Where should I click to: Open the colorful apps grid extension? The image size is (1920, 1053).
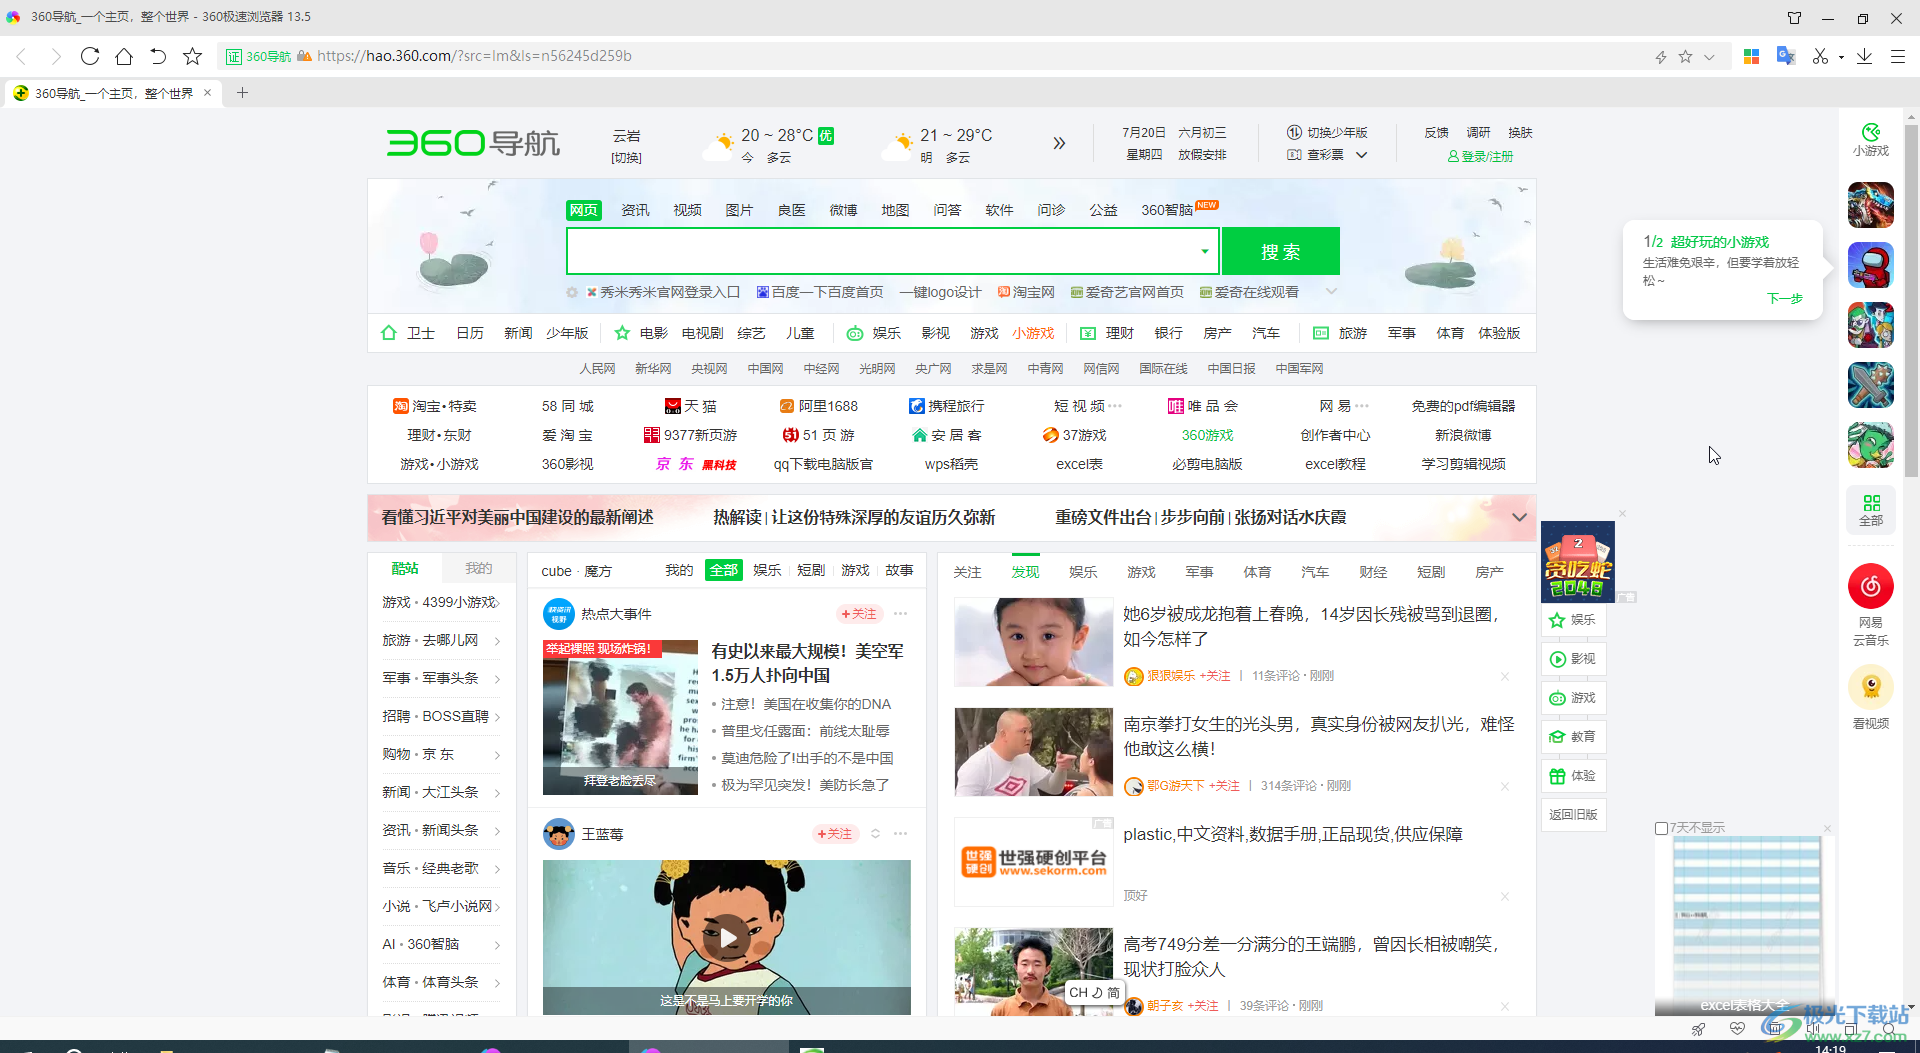coord(1751,56)
